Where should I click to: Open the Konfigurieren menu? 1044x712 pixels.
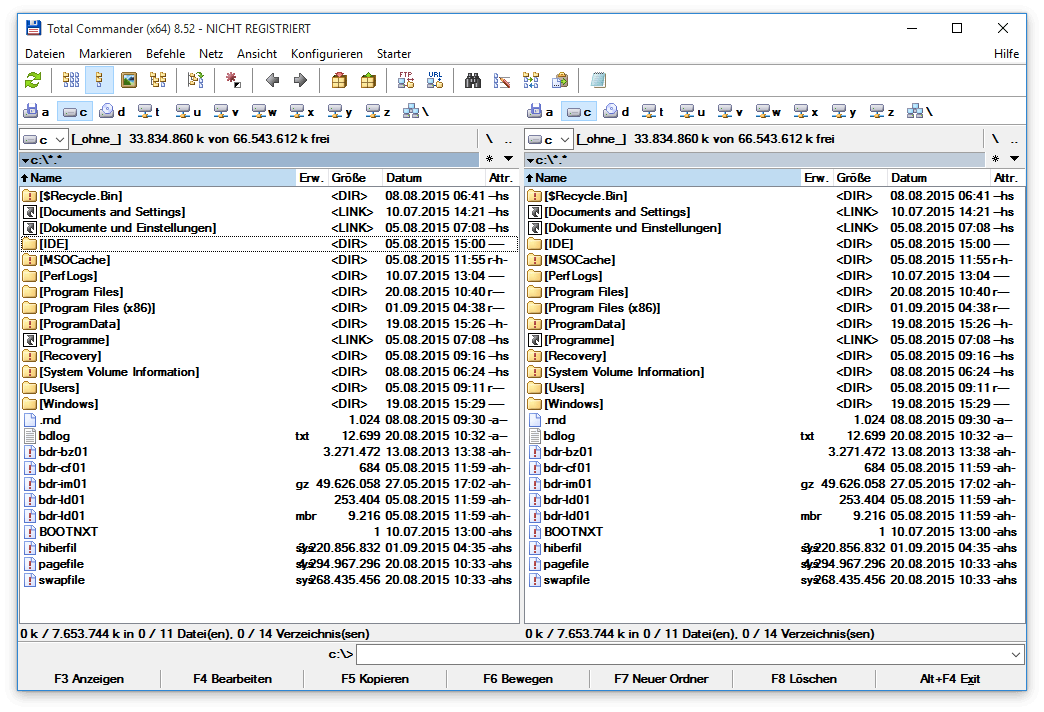coord(327,54)
